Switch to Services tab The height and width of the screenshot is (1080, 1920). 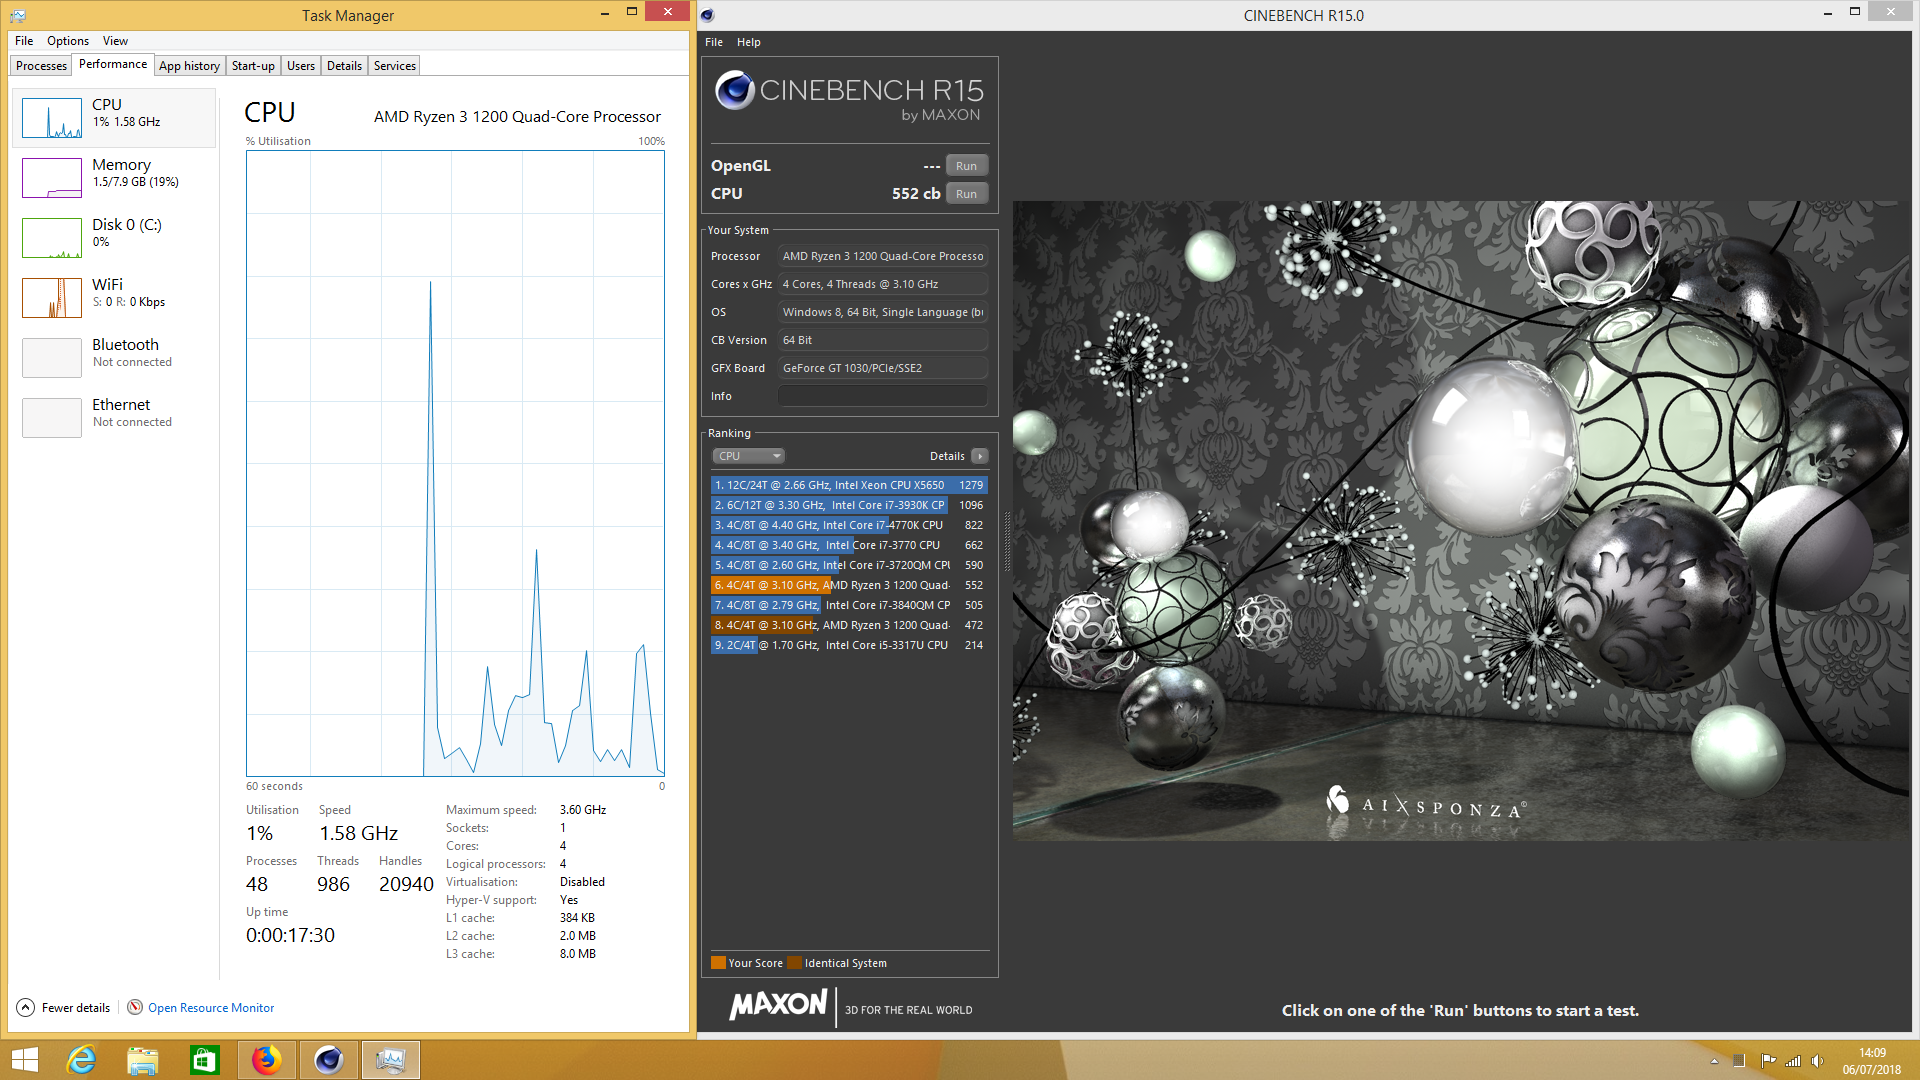click(x=395, y=66)
